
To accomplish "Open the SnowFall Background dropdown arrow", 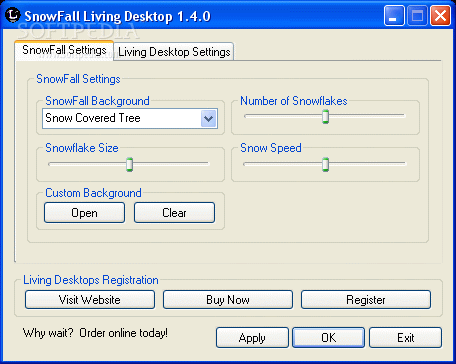I will point(209,118).
